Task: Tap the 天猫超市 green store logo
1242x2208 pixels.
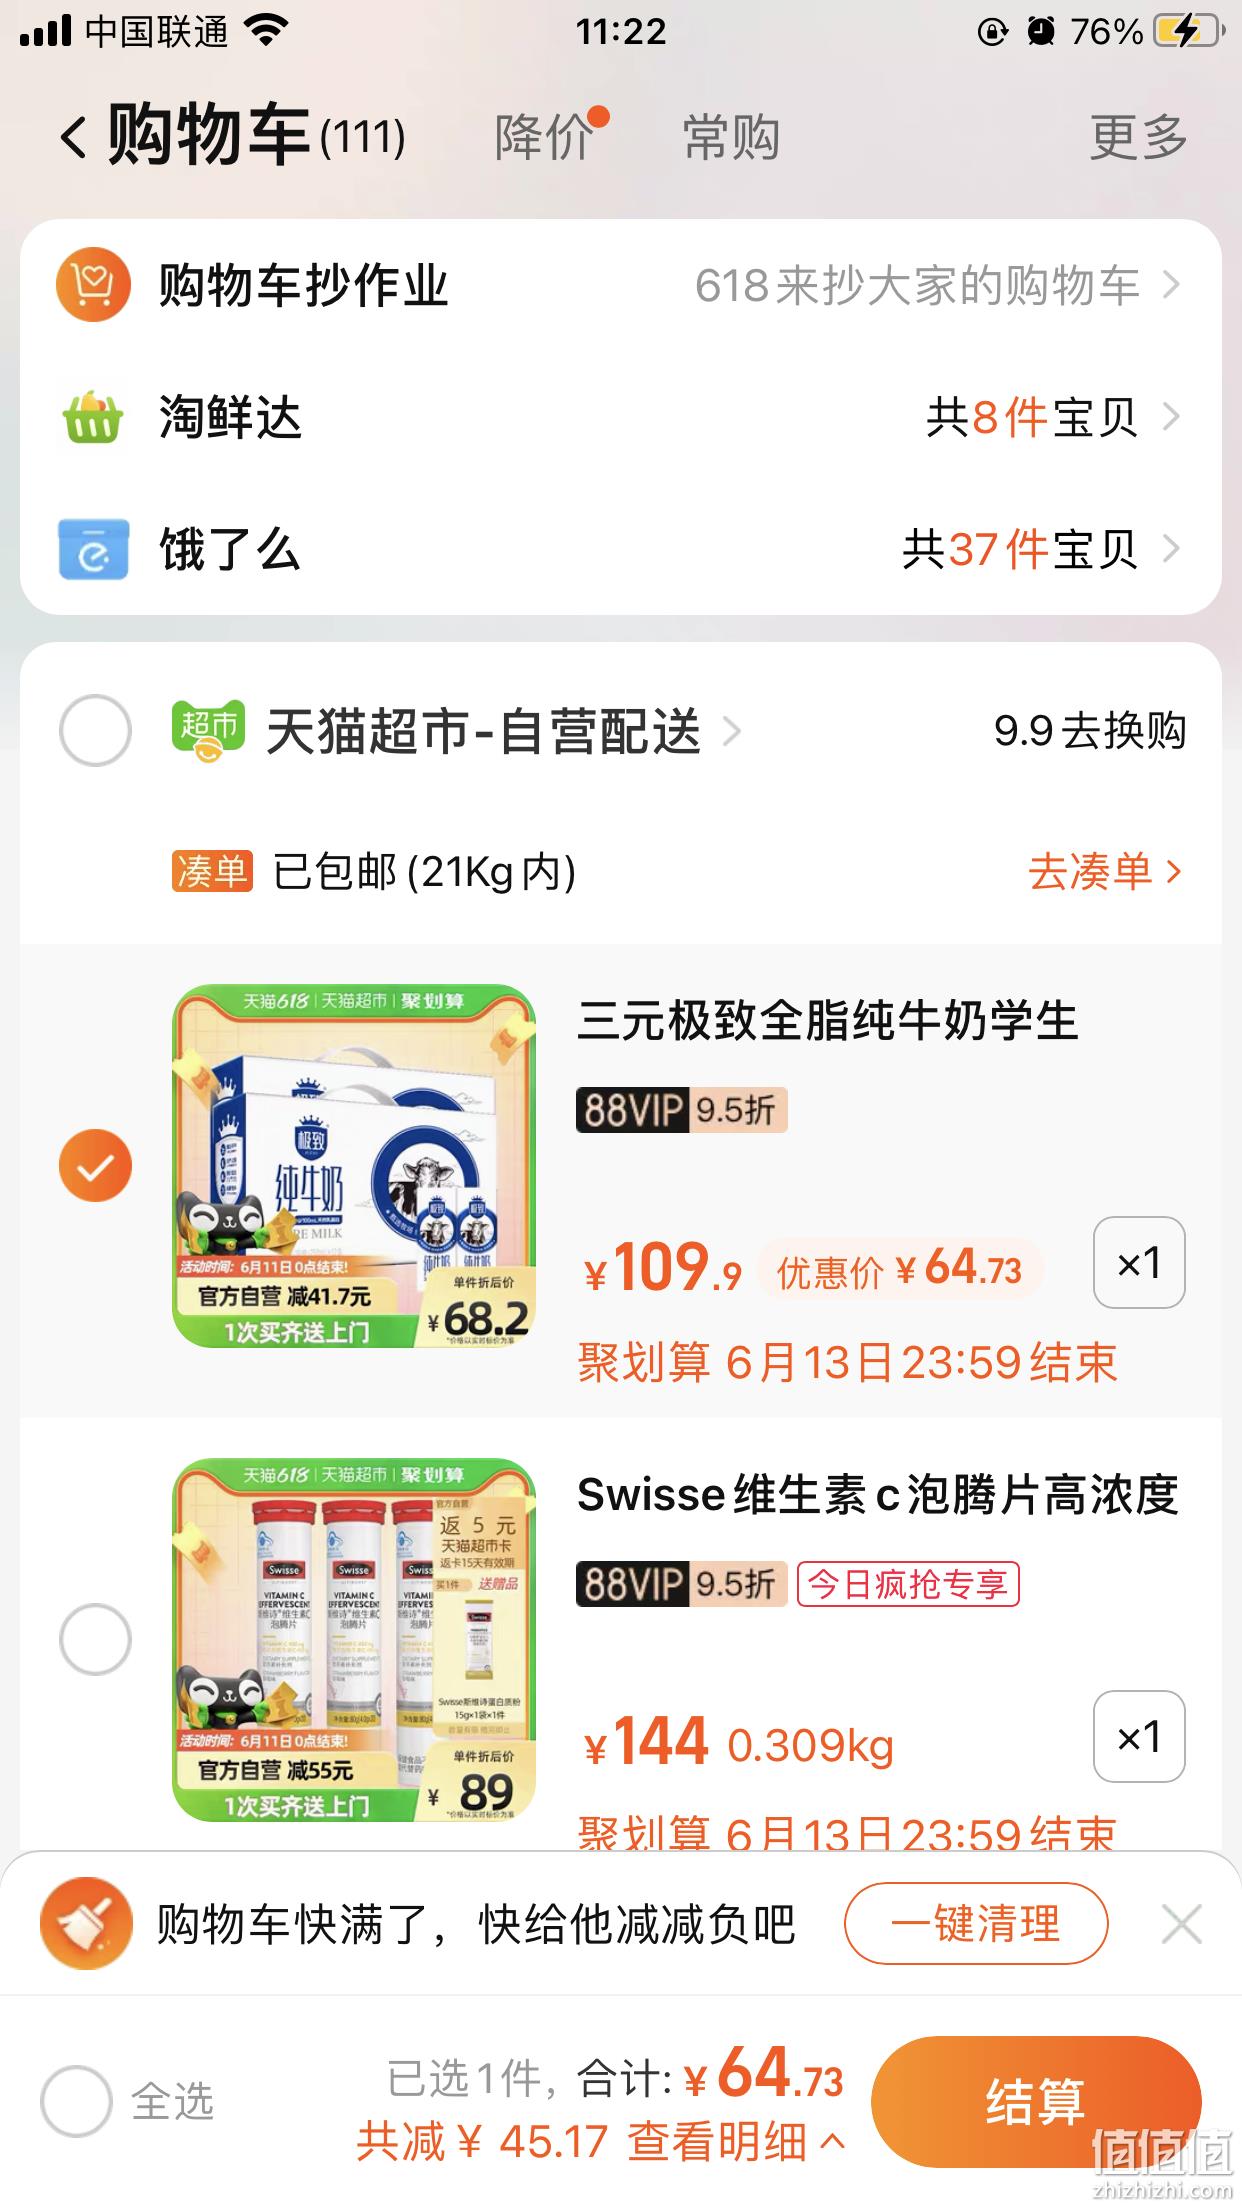Action: [208, 730]
